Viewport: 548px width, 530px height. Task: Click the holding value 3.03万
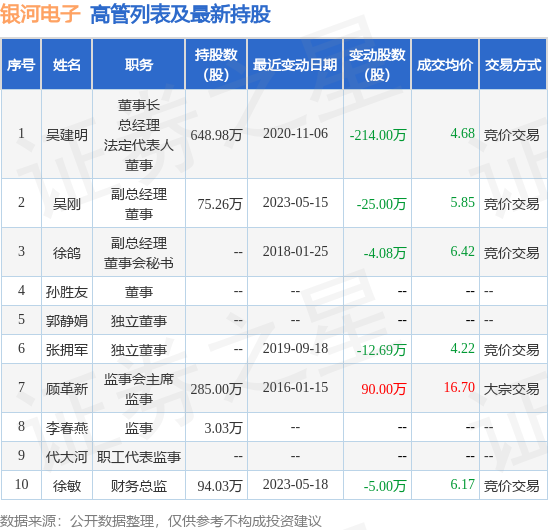[223, 428]
